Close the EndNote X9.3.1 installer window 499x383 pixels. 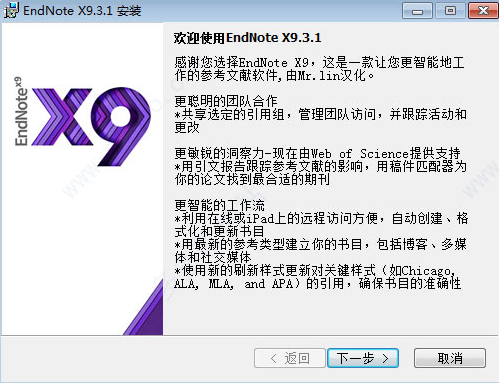click(483, 11)
